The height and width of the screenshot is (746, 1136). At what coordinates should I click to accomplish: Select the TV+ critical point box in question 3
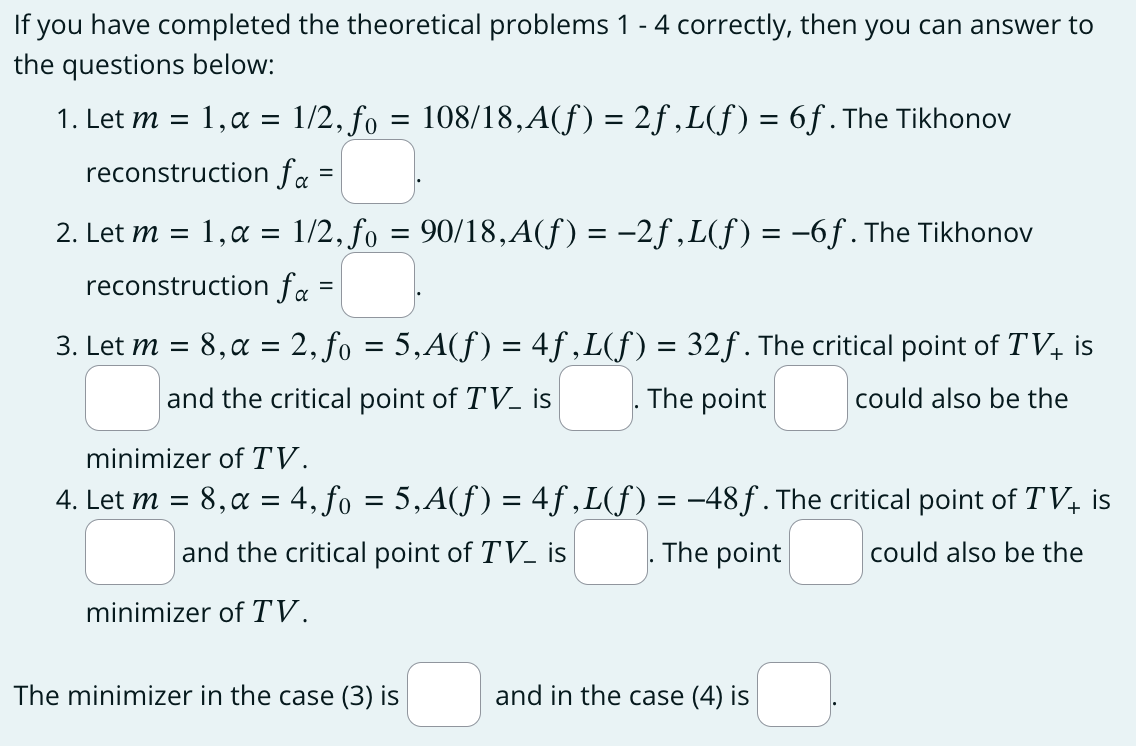121,397
